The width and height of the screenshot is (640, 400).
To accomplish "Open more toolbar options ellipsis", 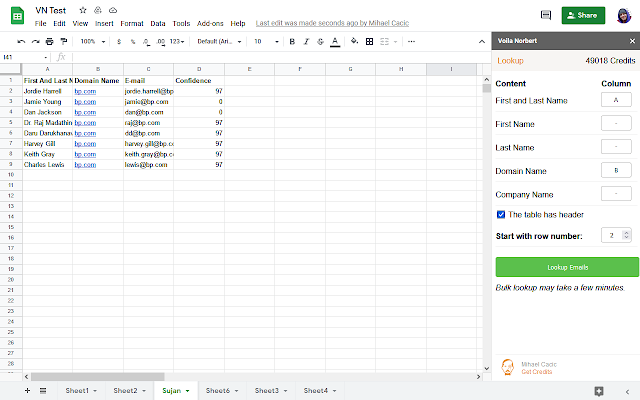I will 411,42.
